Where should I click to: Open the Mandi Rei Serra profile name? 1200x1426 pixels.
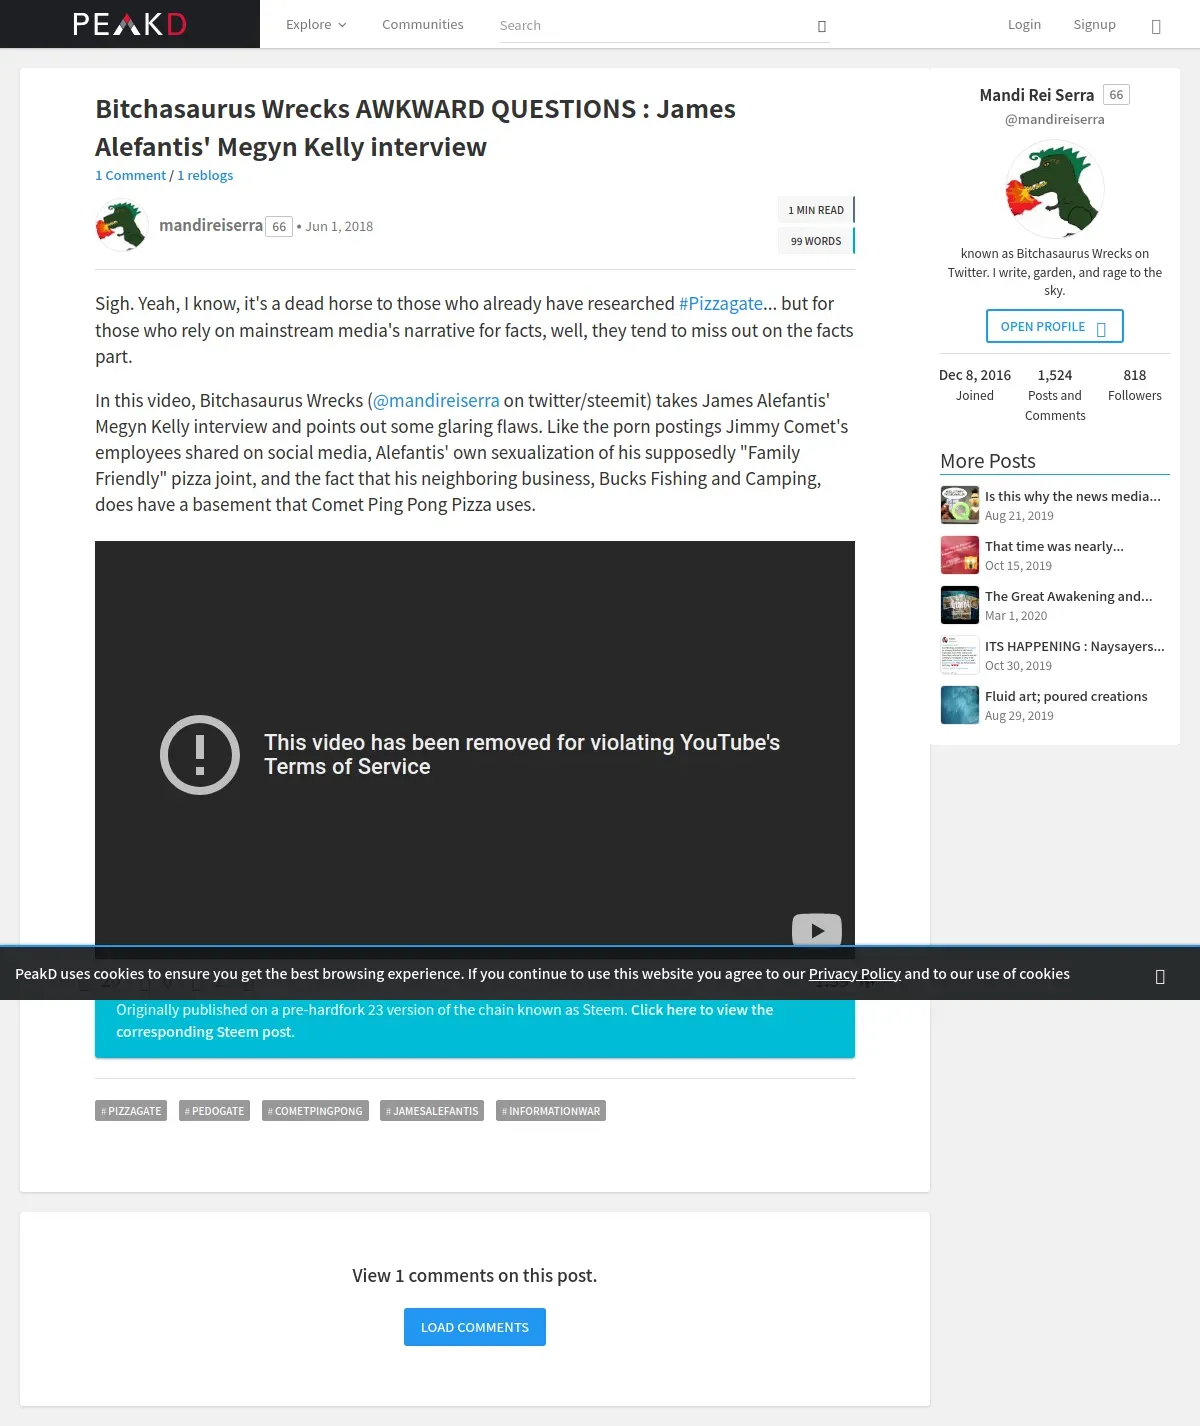[x=1037, y=95]
